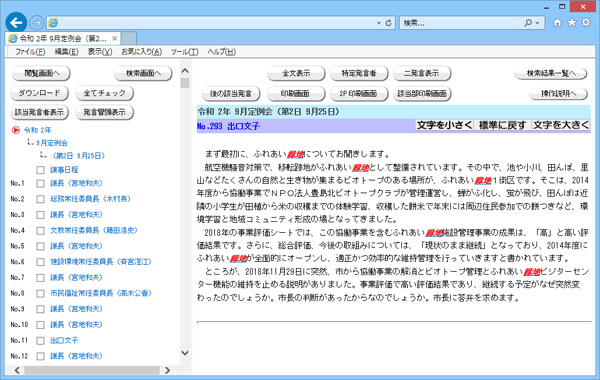Go back with the browser Back arrow

(x=16, y=23)
